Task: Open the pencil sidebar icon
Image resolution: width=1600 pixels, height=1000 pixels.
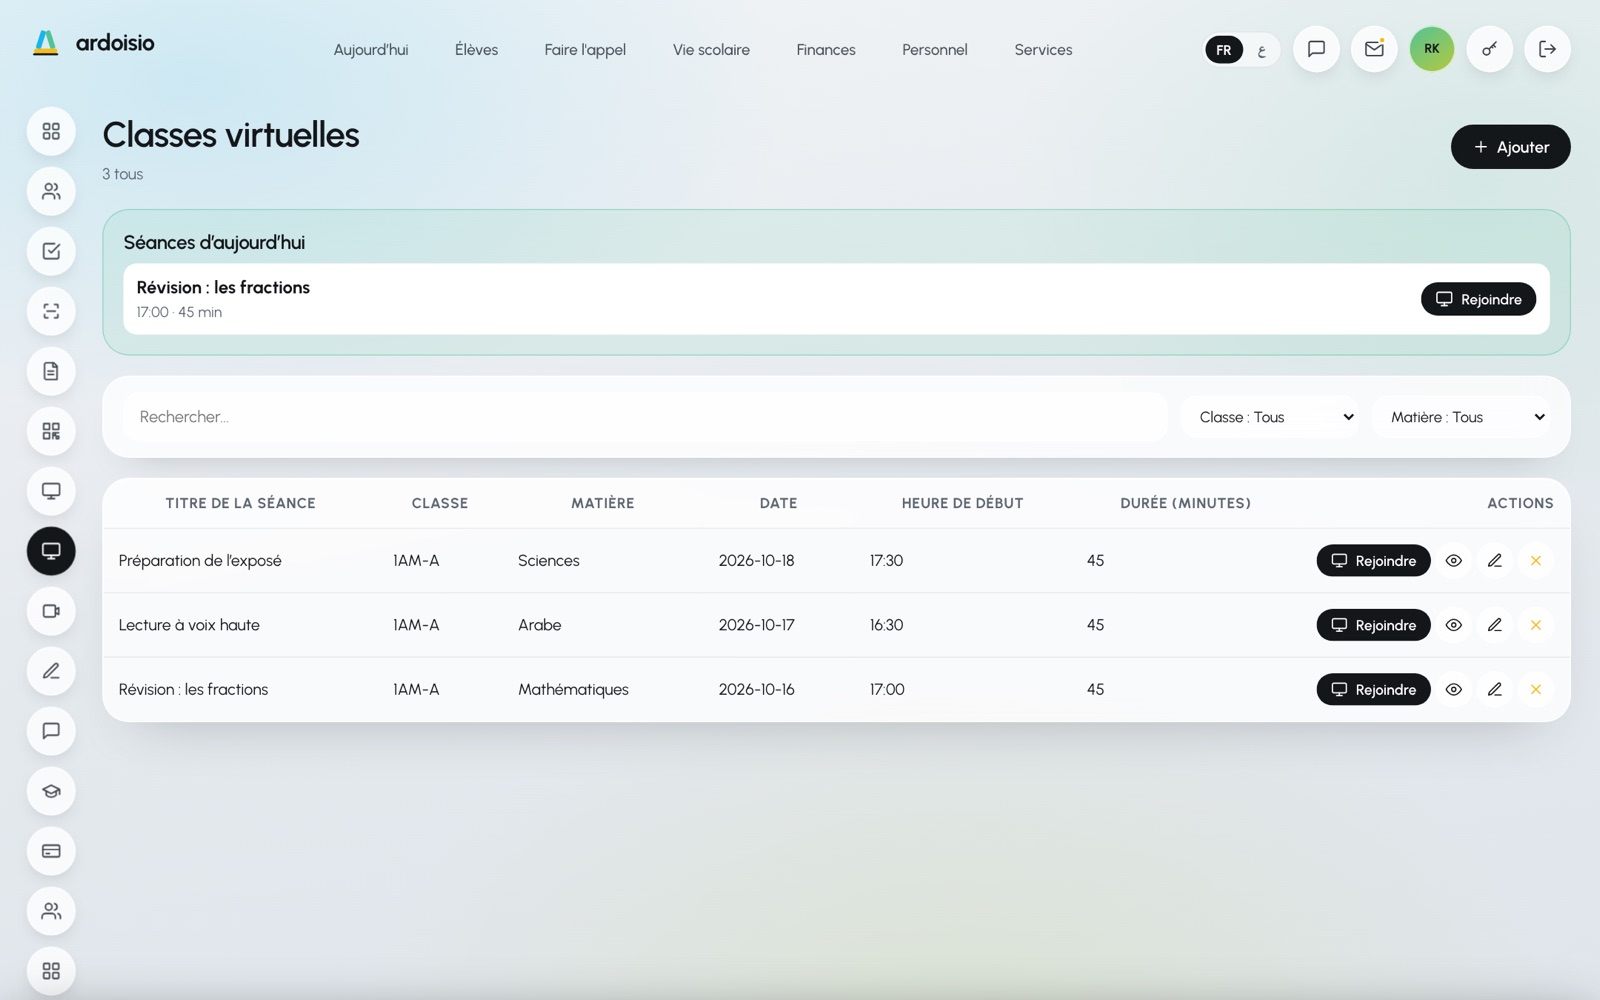Action: 51,671
